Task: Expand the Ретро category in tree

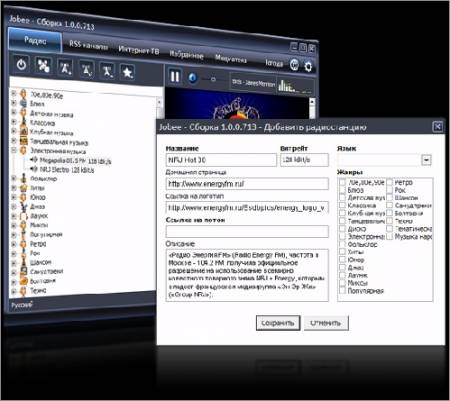Action: click(14, 244)
